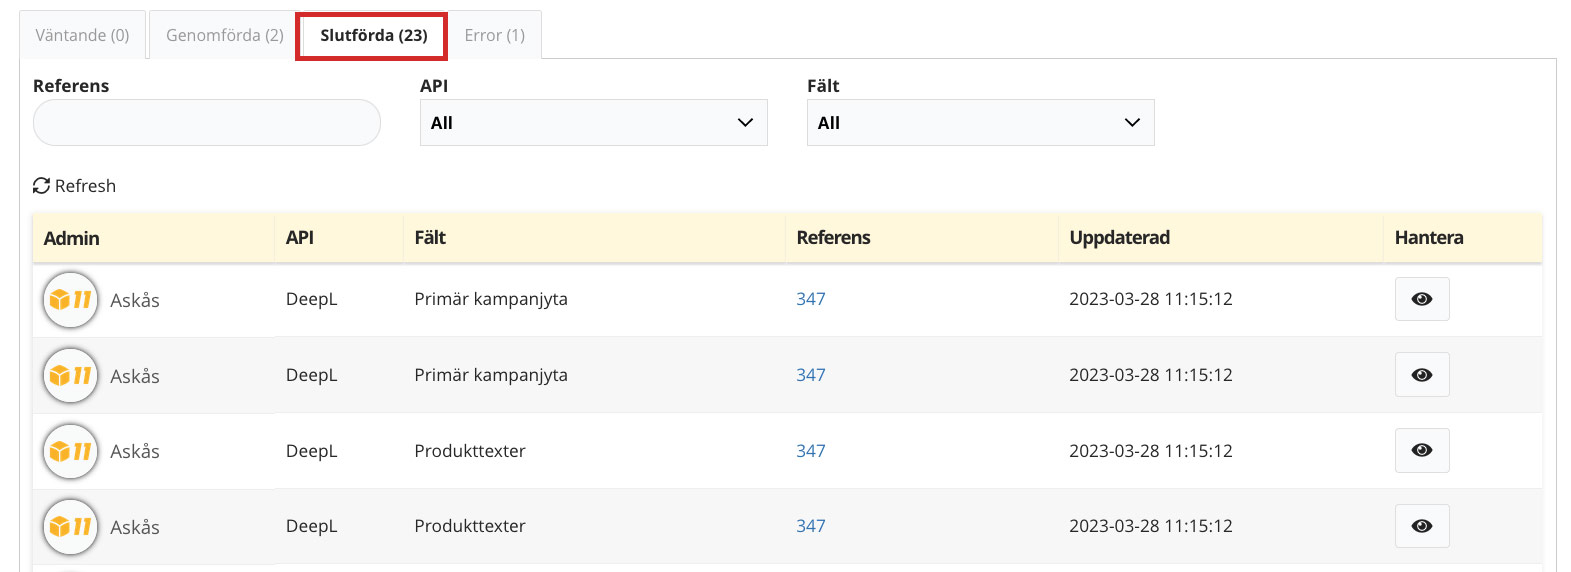This screenshot has width=1571, height=572.
Task: Click Askås avatar in the first row
Action: [x=70, y=300]
